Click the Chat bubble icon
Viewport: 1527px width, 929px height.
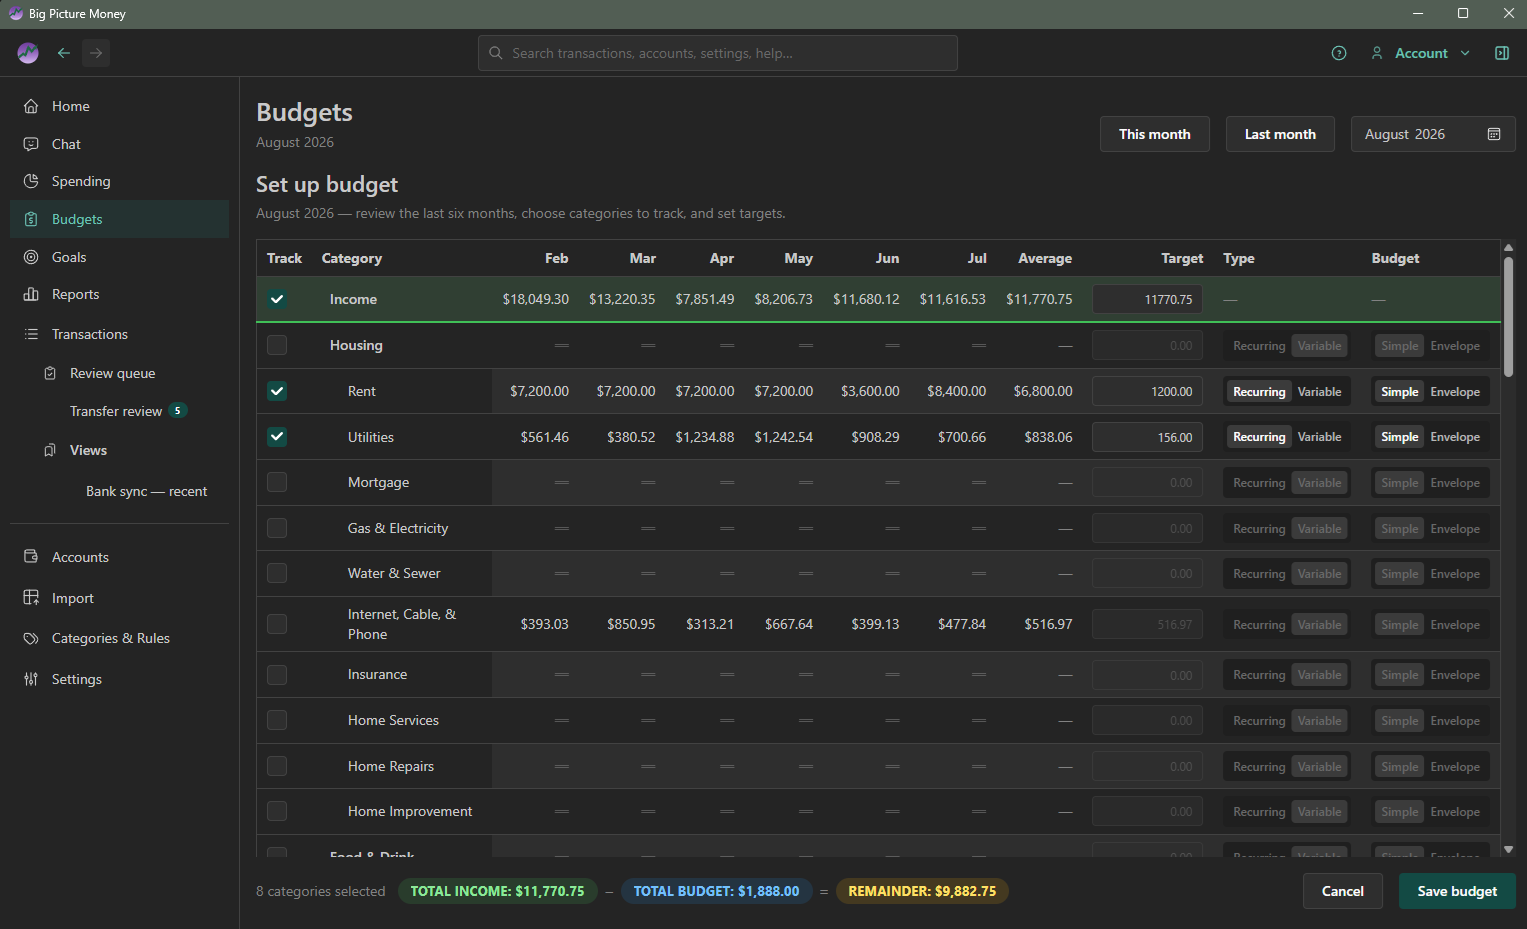tap(31, 144)
